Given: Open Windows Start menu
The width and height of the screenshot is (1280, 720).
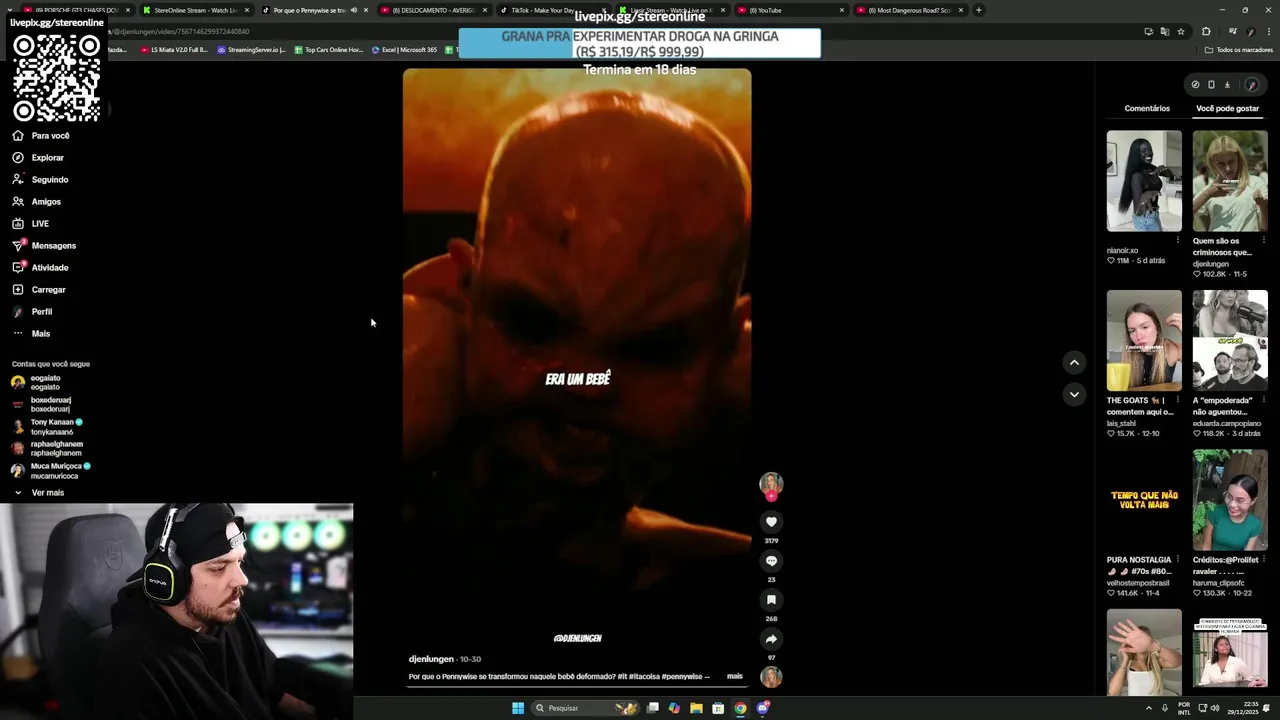Looking at the screenshot, I should [518, 708].
